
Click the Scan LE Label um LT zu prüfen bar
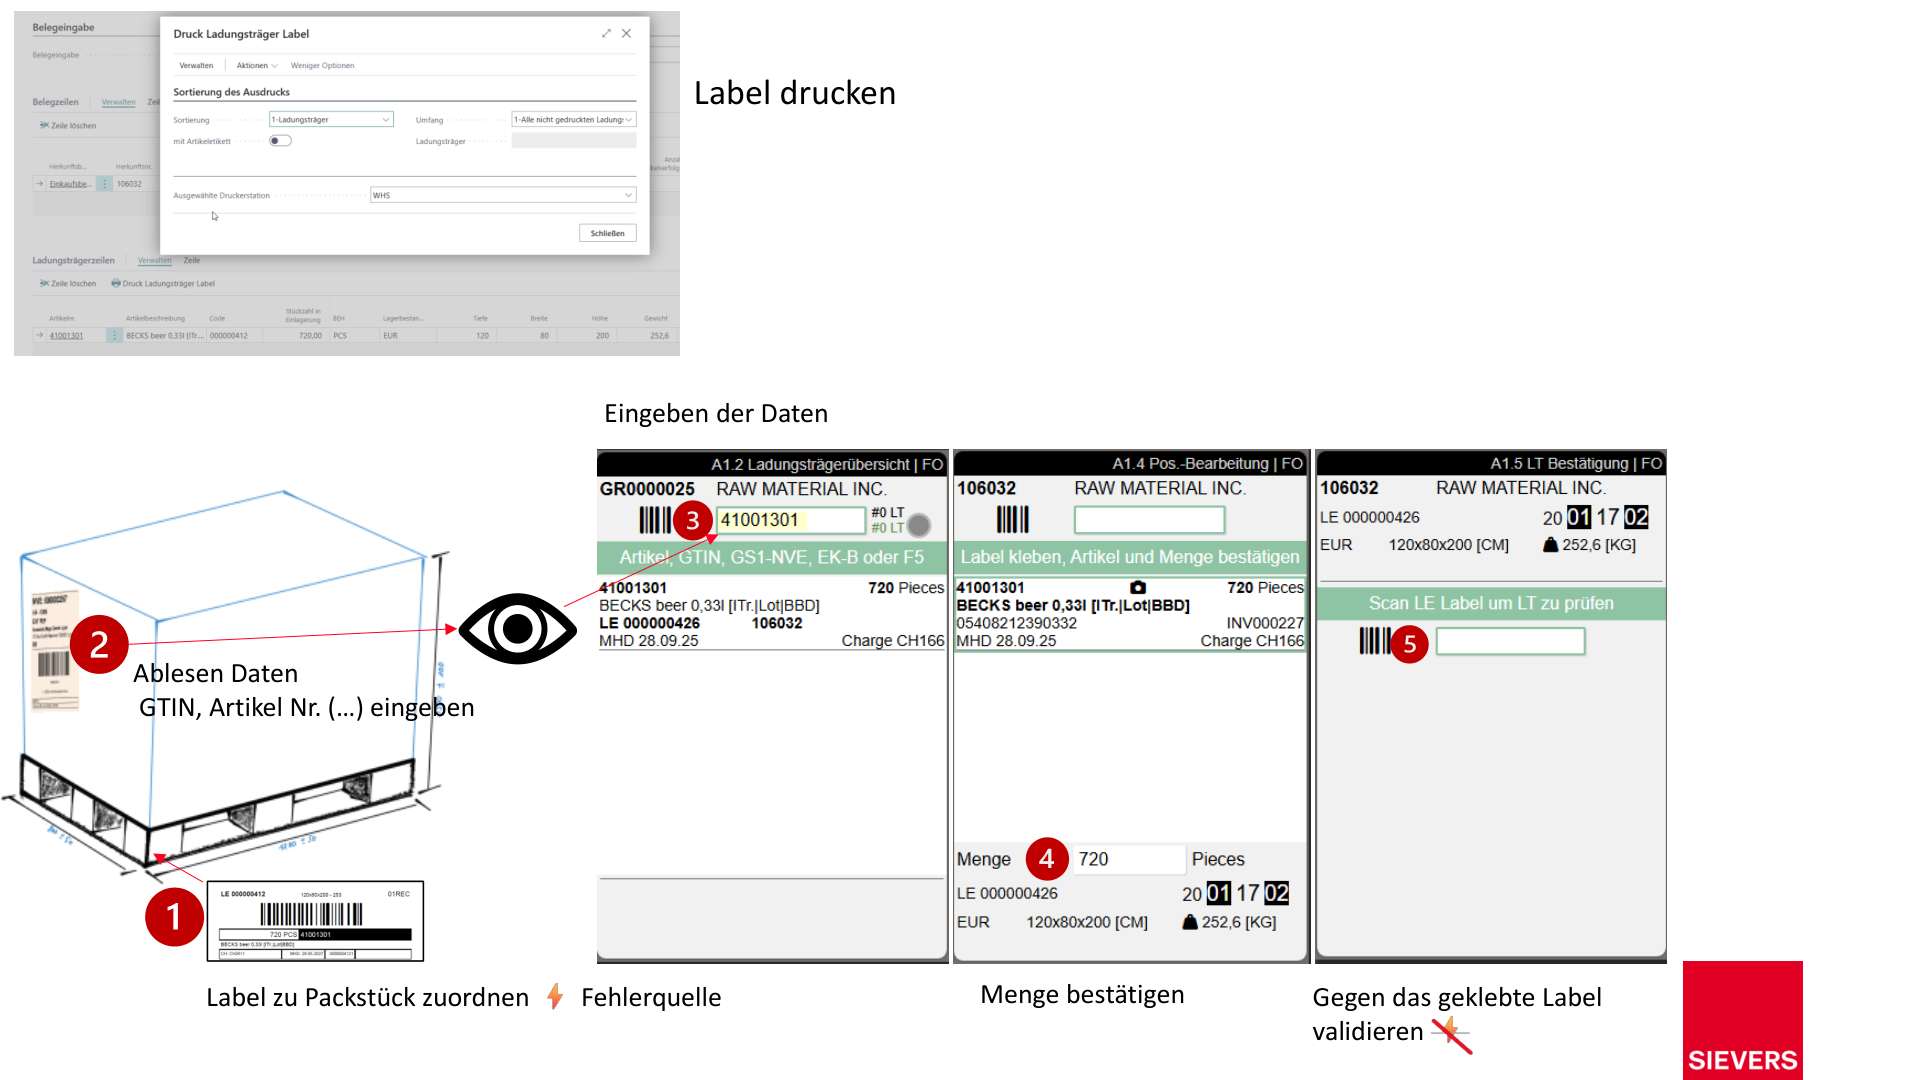click(x=1491, y=603)
